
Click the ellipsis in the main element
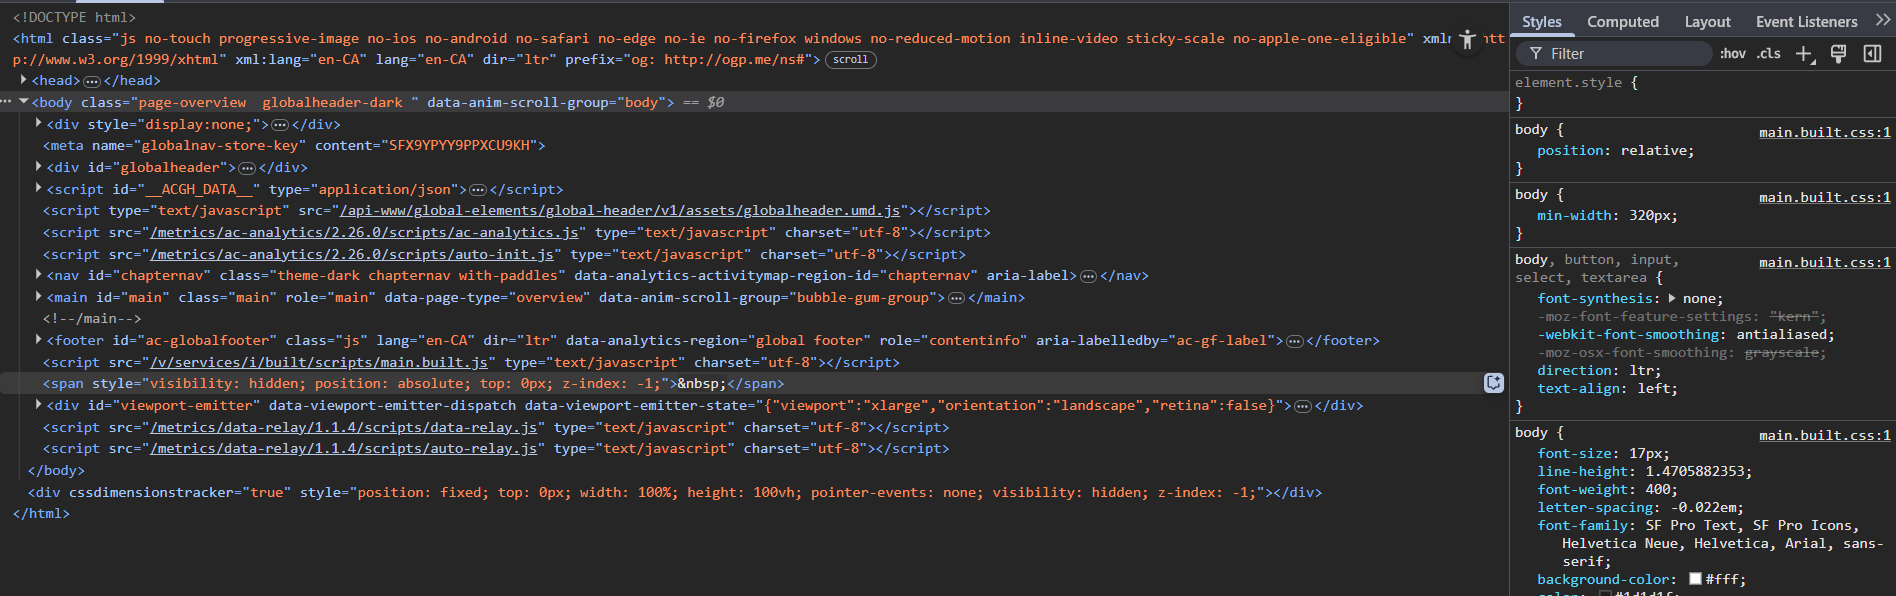click(957, 298)
